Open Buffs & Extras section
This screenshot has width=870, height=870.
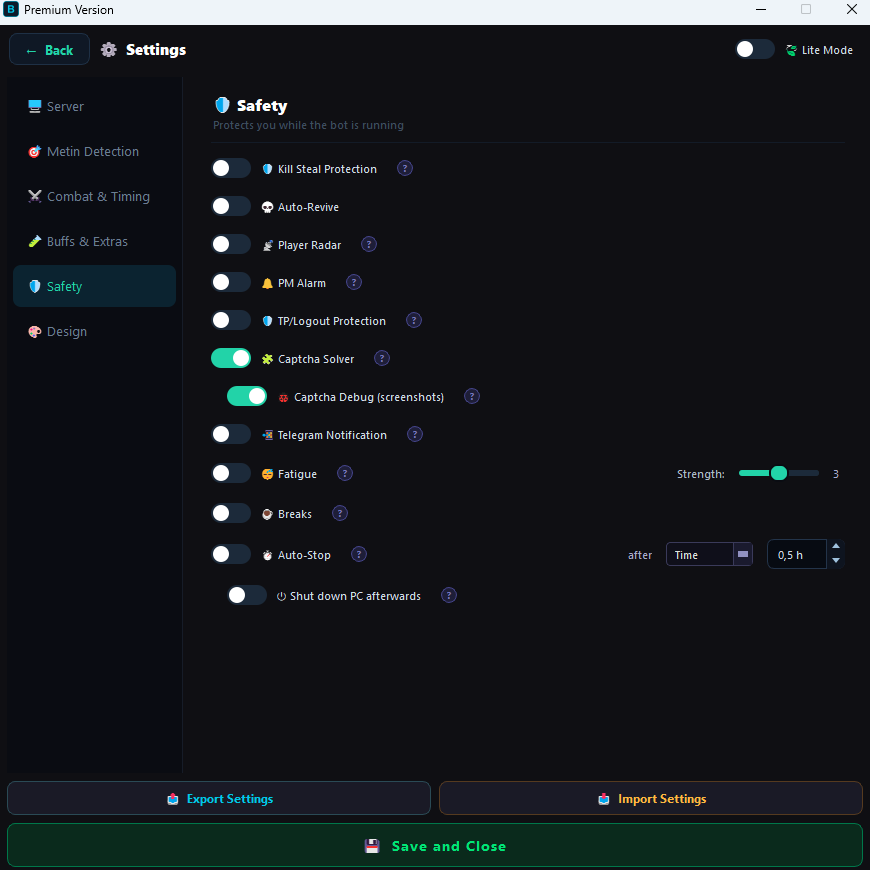[94, 241]
